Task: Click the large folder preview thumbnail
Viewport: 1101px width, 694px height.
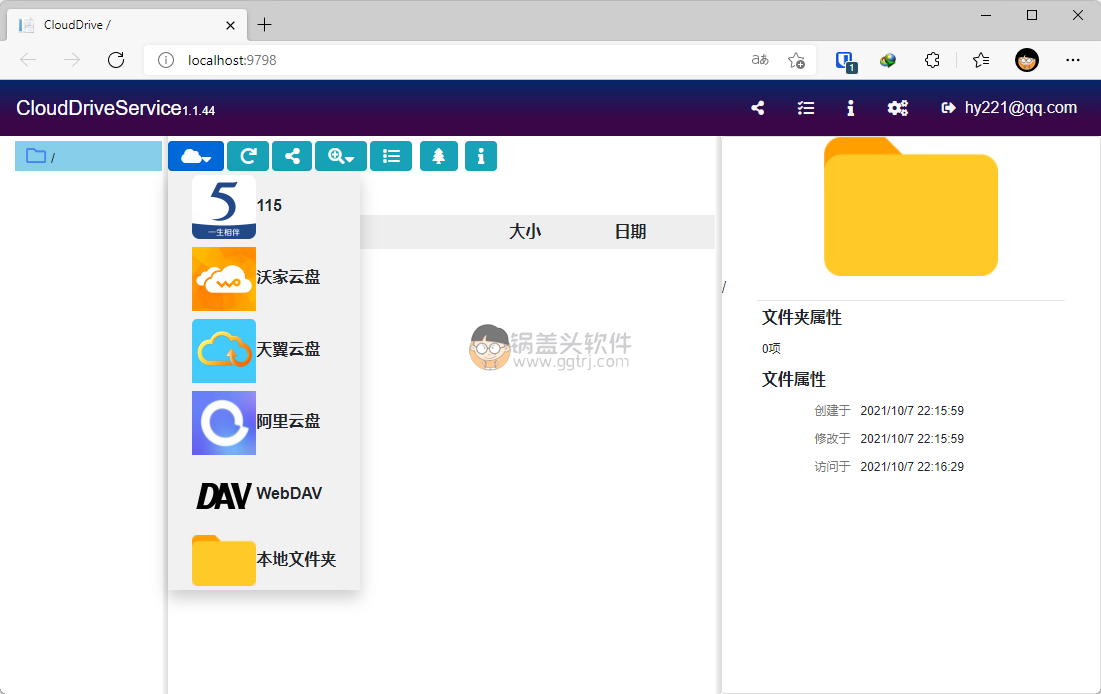Action: point(911,207)
